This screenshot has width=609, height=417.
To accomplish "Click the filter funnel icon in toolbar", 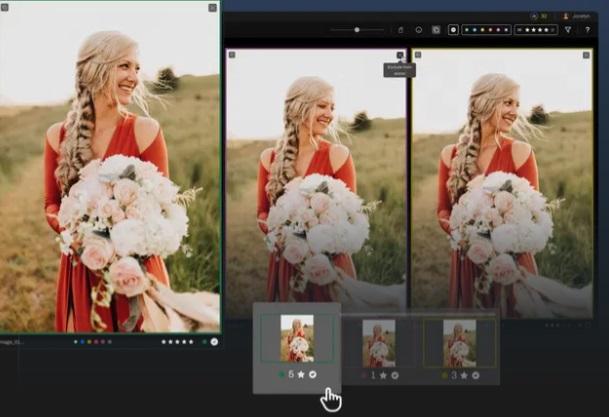I will coord(568,30).
